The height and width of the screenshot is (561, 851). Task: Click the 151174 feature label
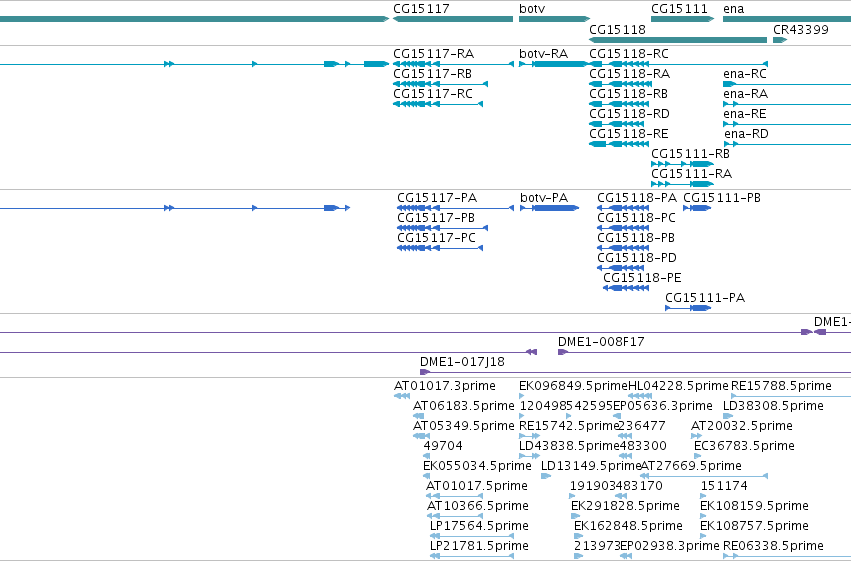pos(724,486)
